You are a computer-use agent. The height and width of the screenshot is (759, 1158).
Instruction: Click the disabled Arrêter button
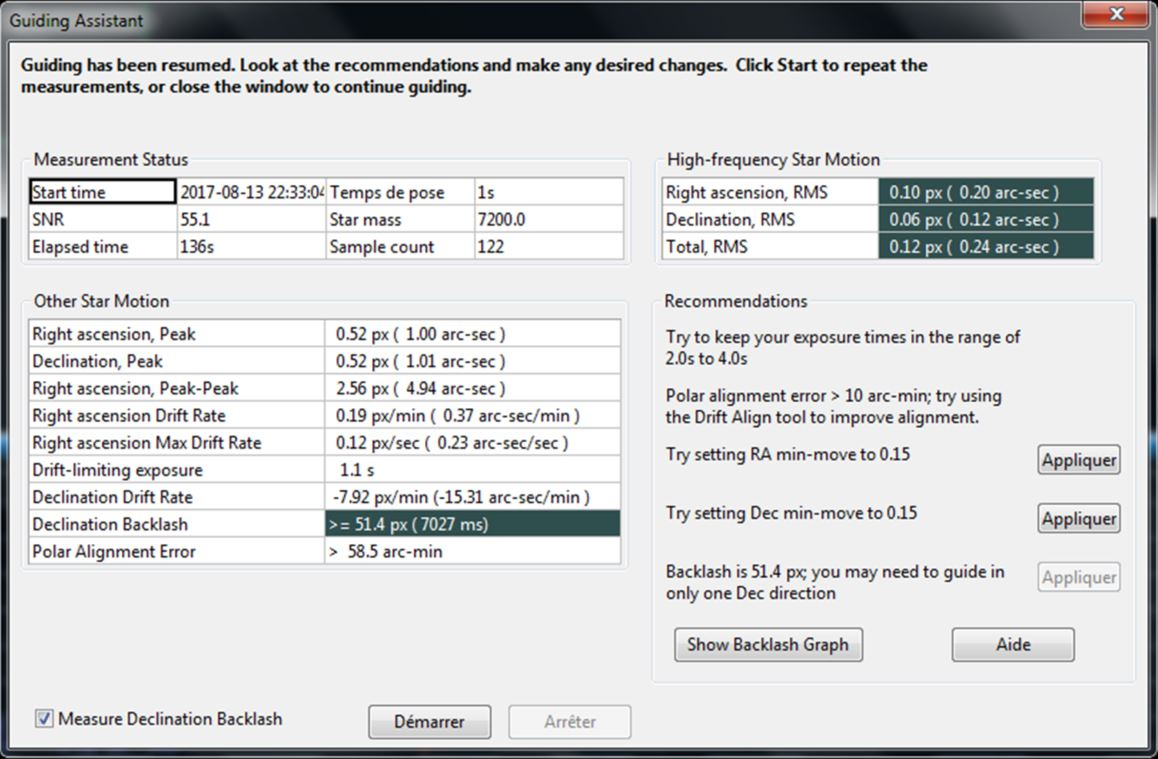pos(569,721)
